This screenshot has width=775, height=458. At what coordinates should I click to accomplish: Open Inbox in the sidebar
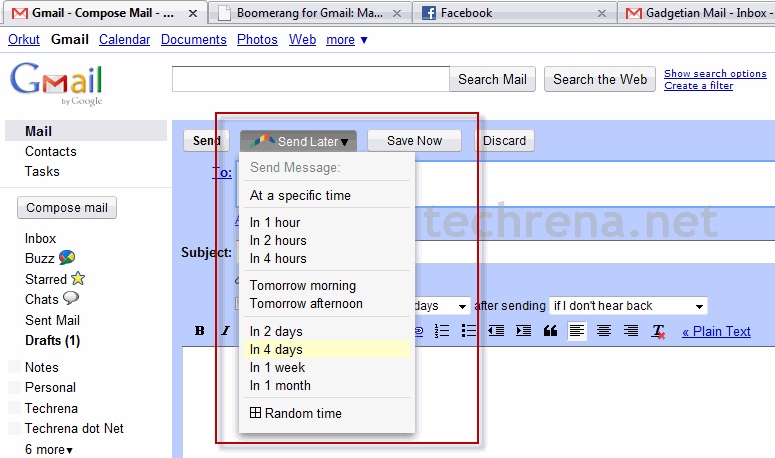tap(41, 239)
